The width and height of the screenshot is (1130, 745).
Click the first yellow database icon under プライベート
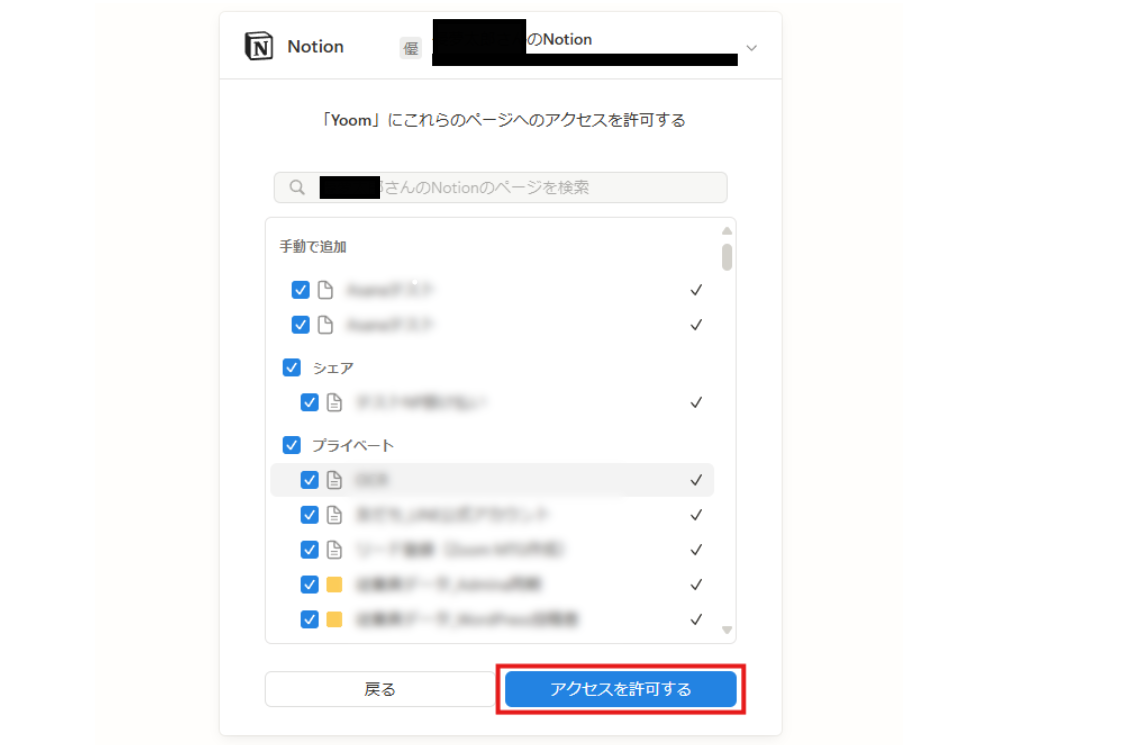coord(334,584)
